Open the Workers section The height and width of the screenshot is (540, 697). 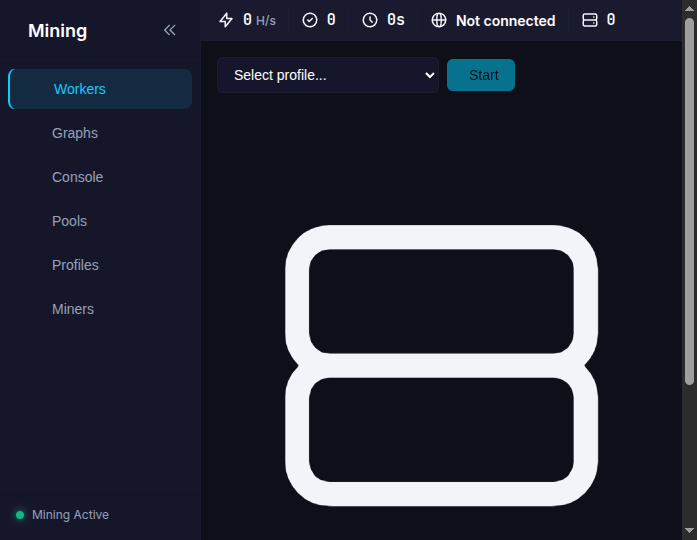80,89
